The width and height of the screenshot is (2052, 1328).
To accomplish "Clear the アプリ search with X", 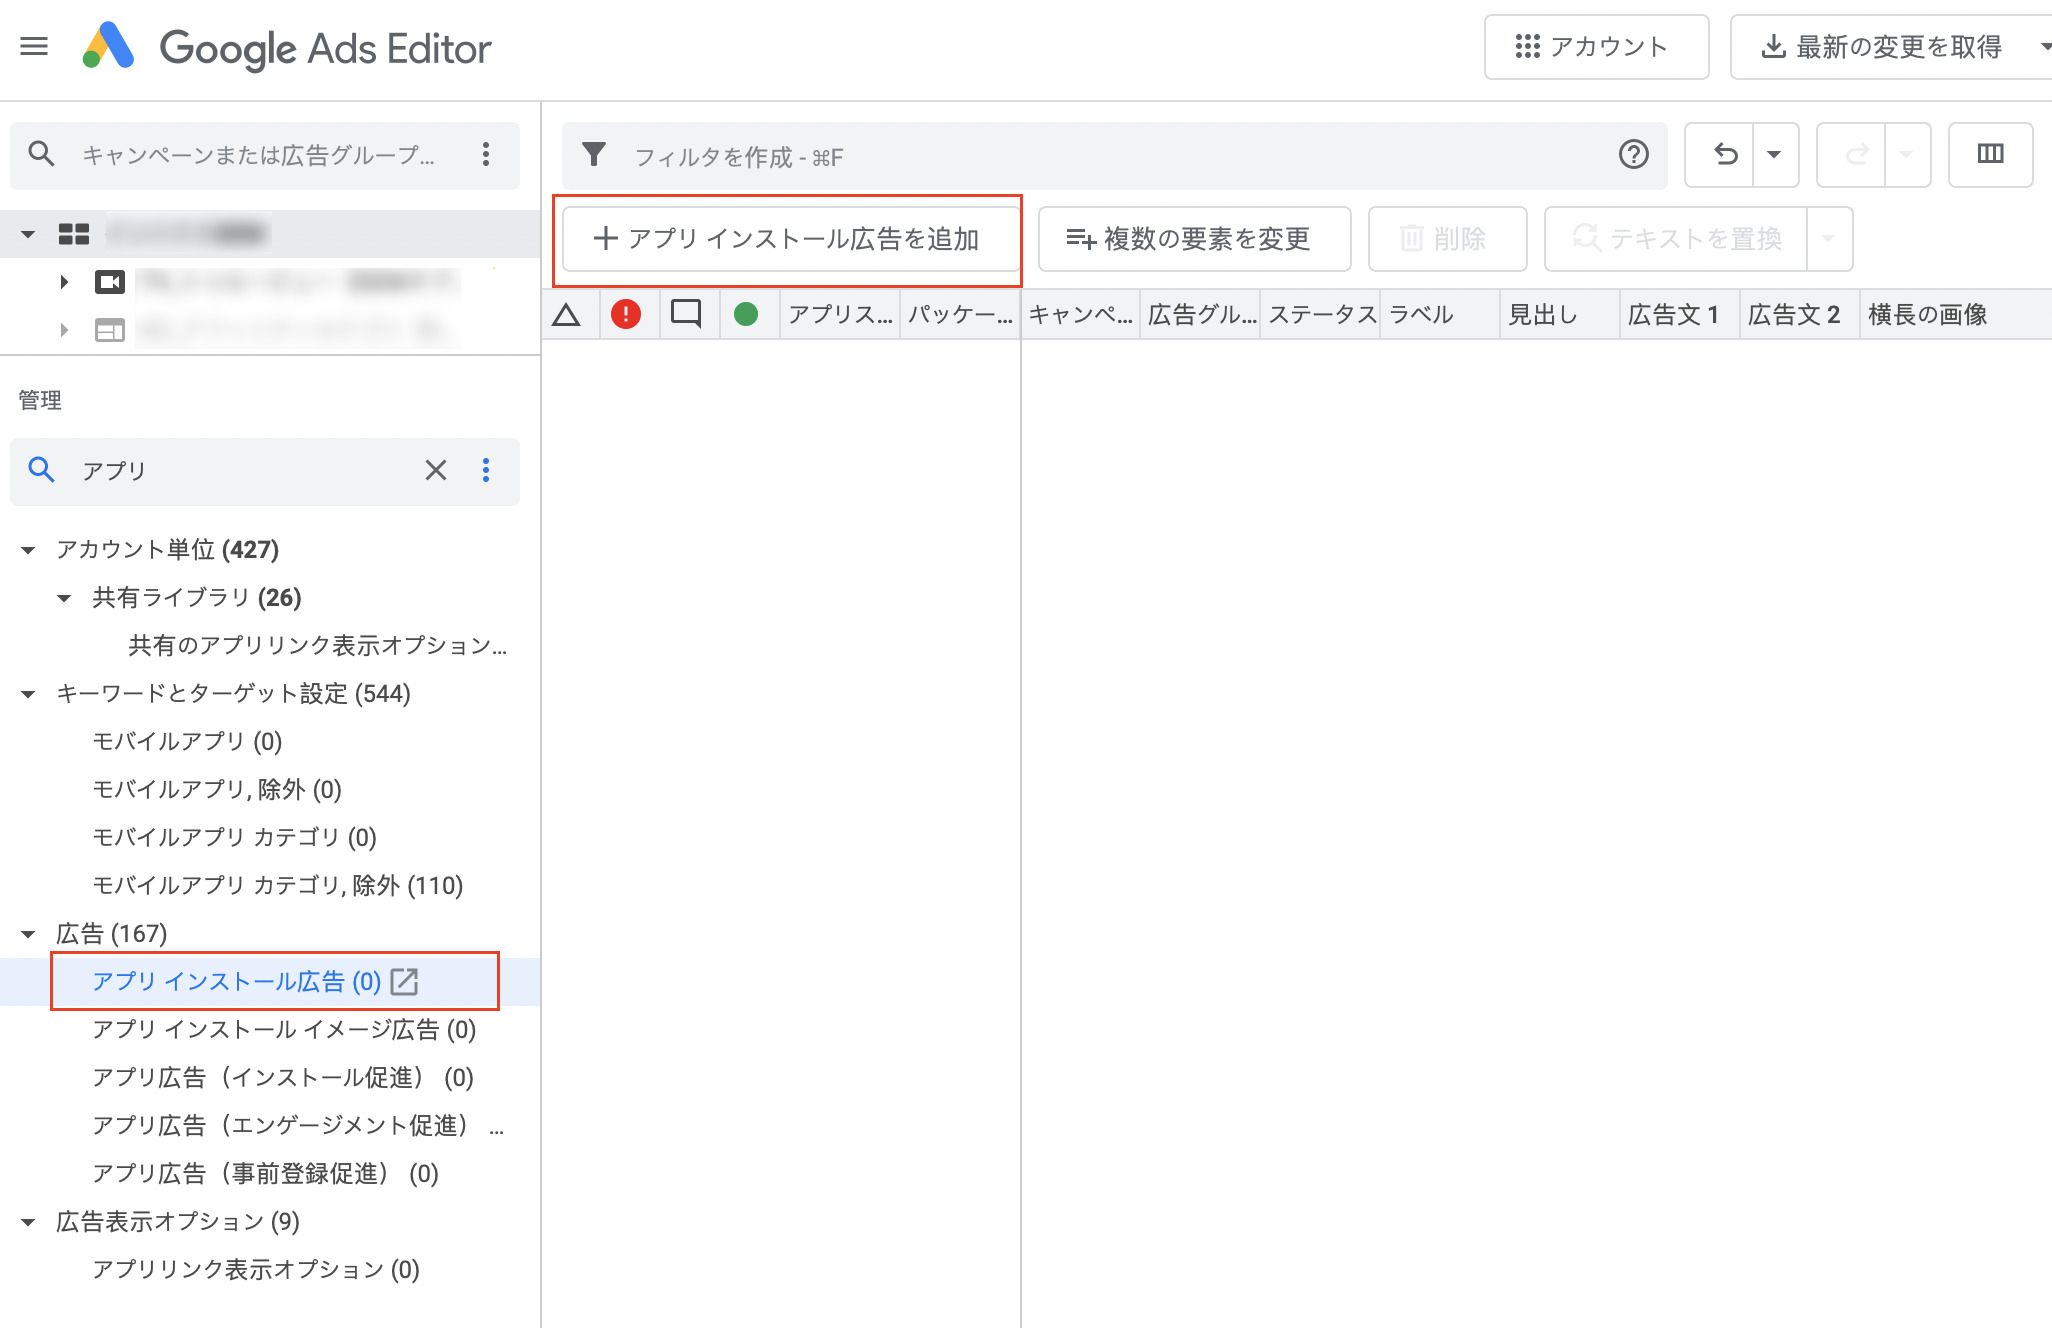I will pos(435,470).
